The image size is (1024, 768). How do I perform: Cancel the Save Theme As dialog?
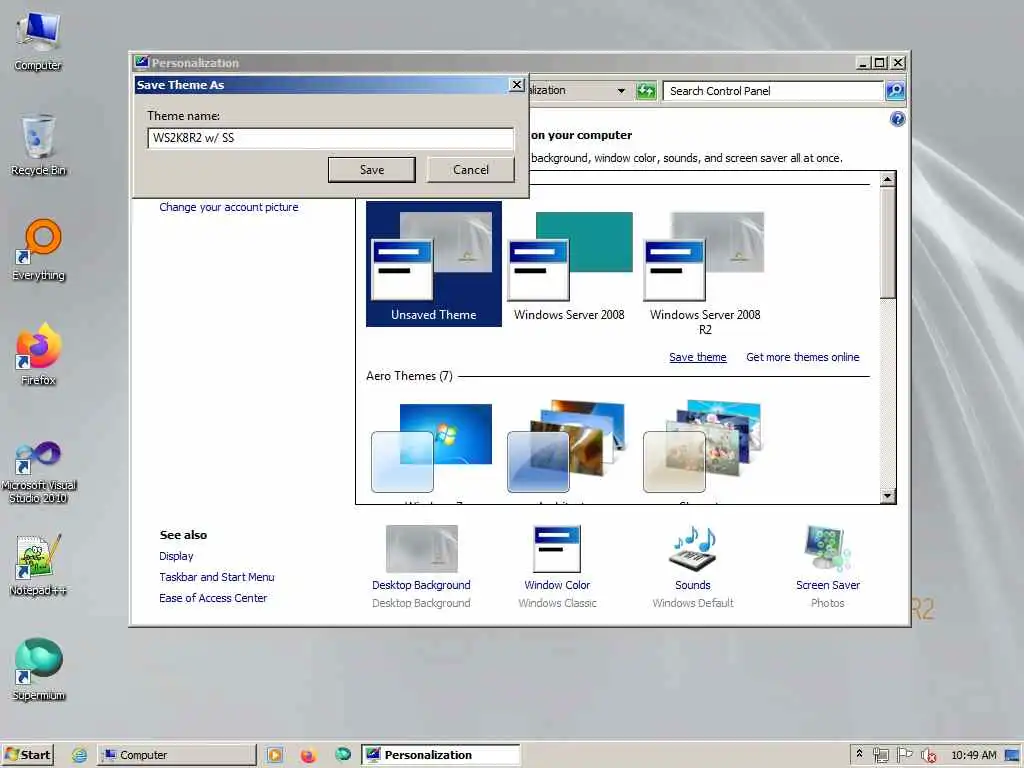tap(470, 170)
